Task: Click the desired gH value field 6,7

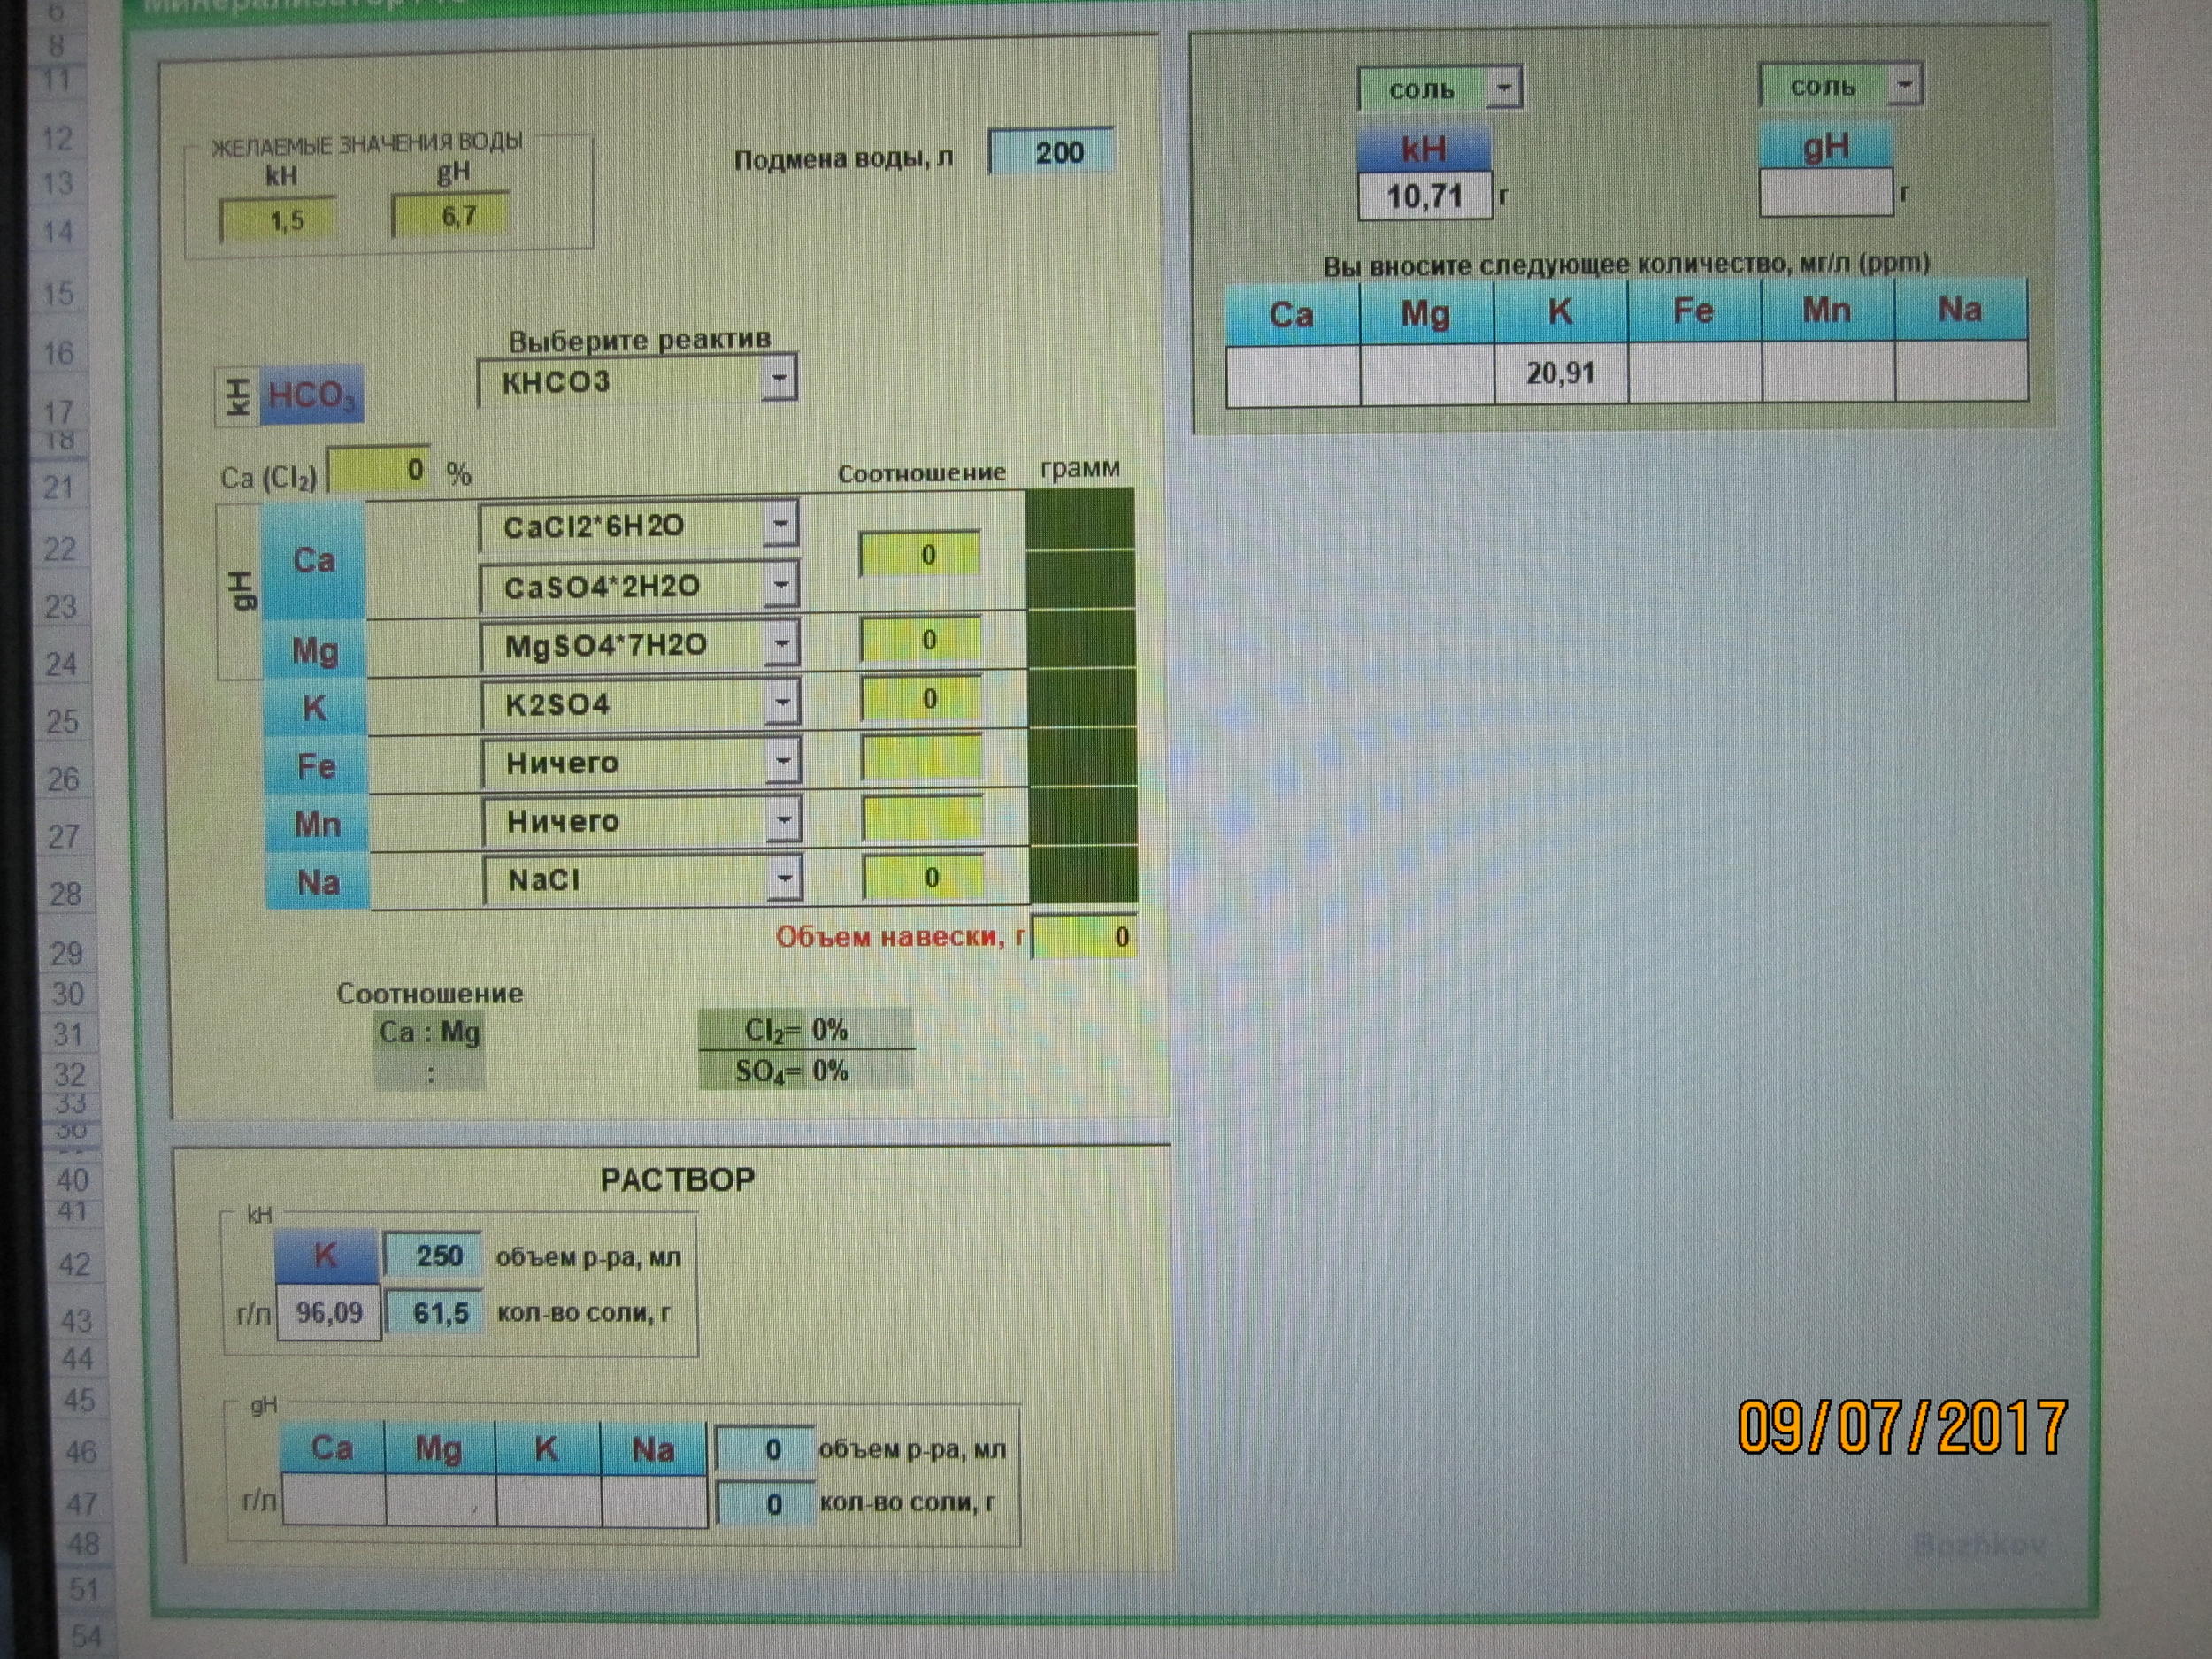Action: 451,216
